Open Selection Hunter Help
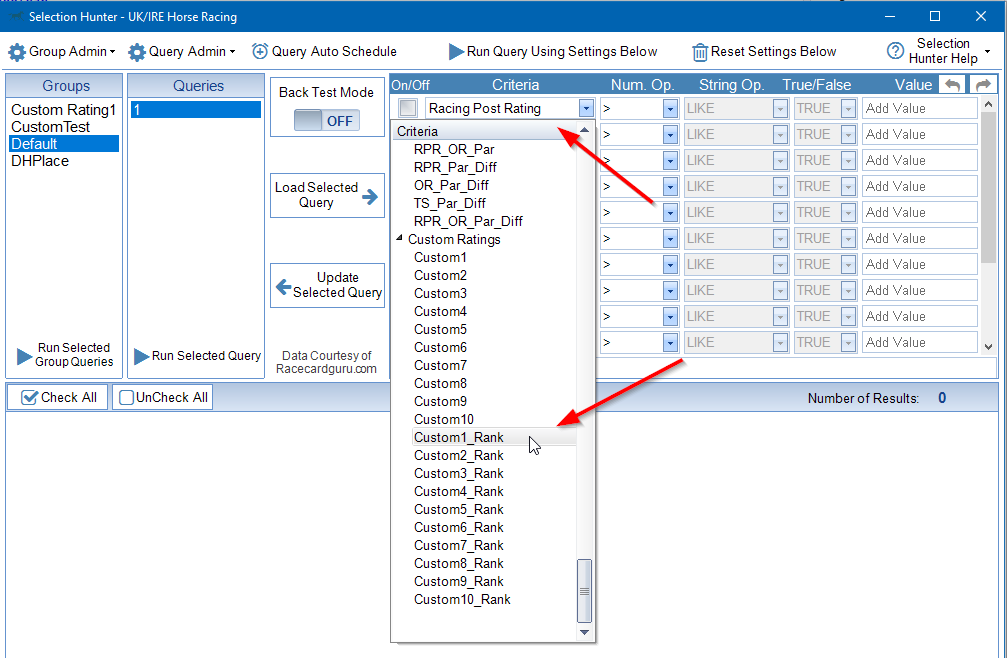 tap(939, 51)
